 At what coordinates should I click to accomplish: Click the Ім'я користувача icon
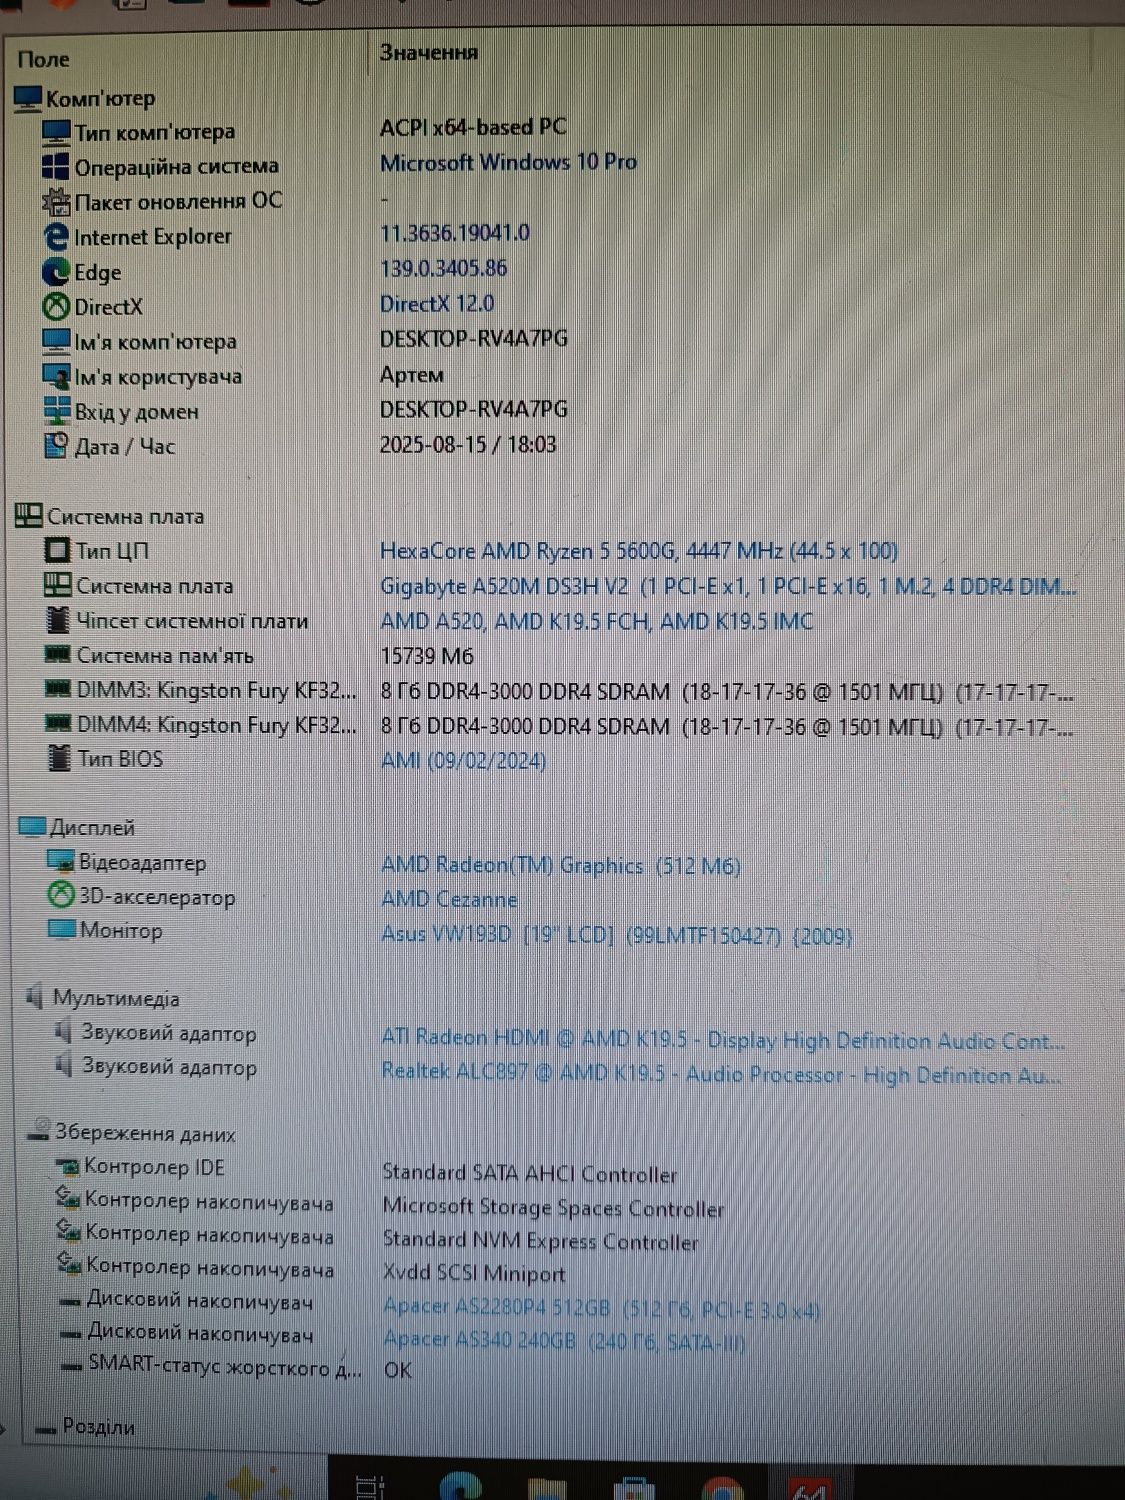pos(56,376)
